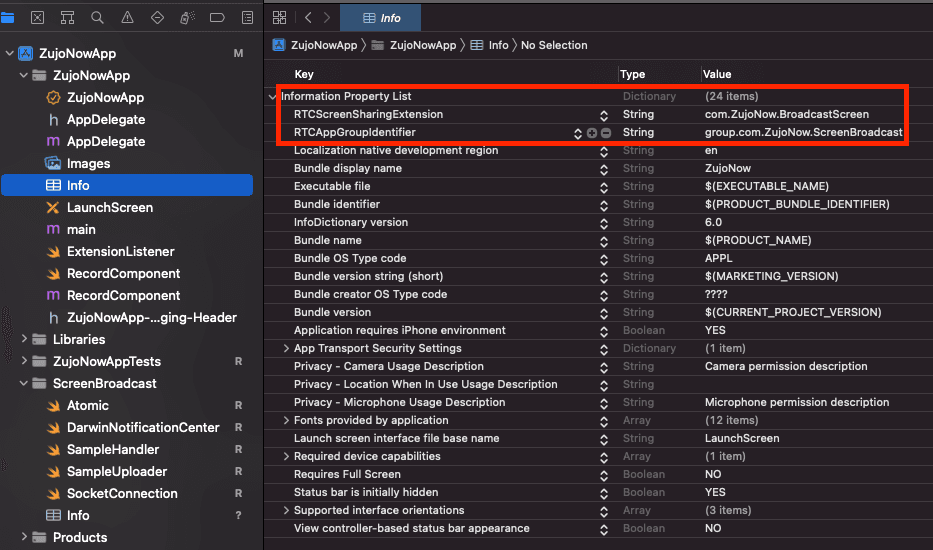Open type stepper for Requires Full Screen
The height and width of the screenshot is (550, 933).
604,476
